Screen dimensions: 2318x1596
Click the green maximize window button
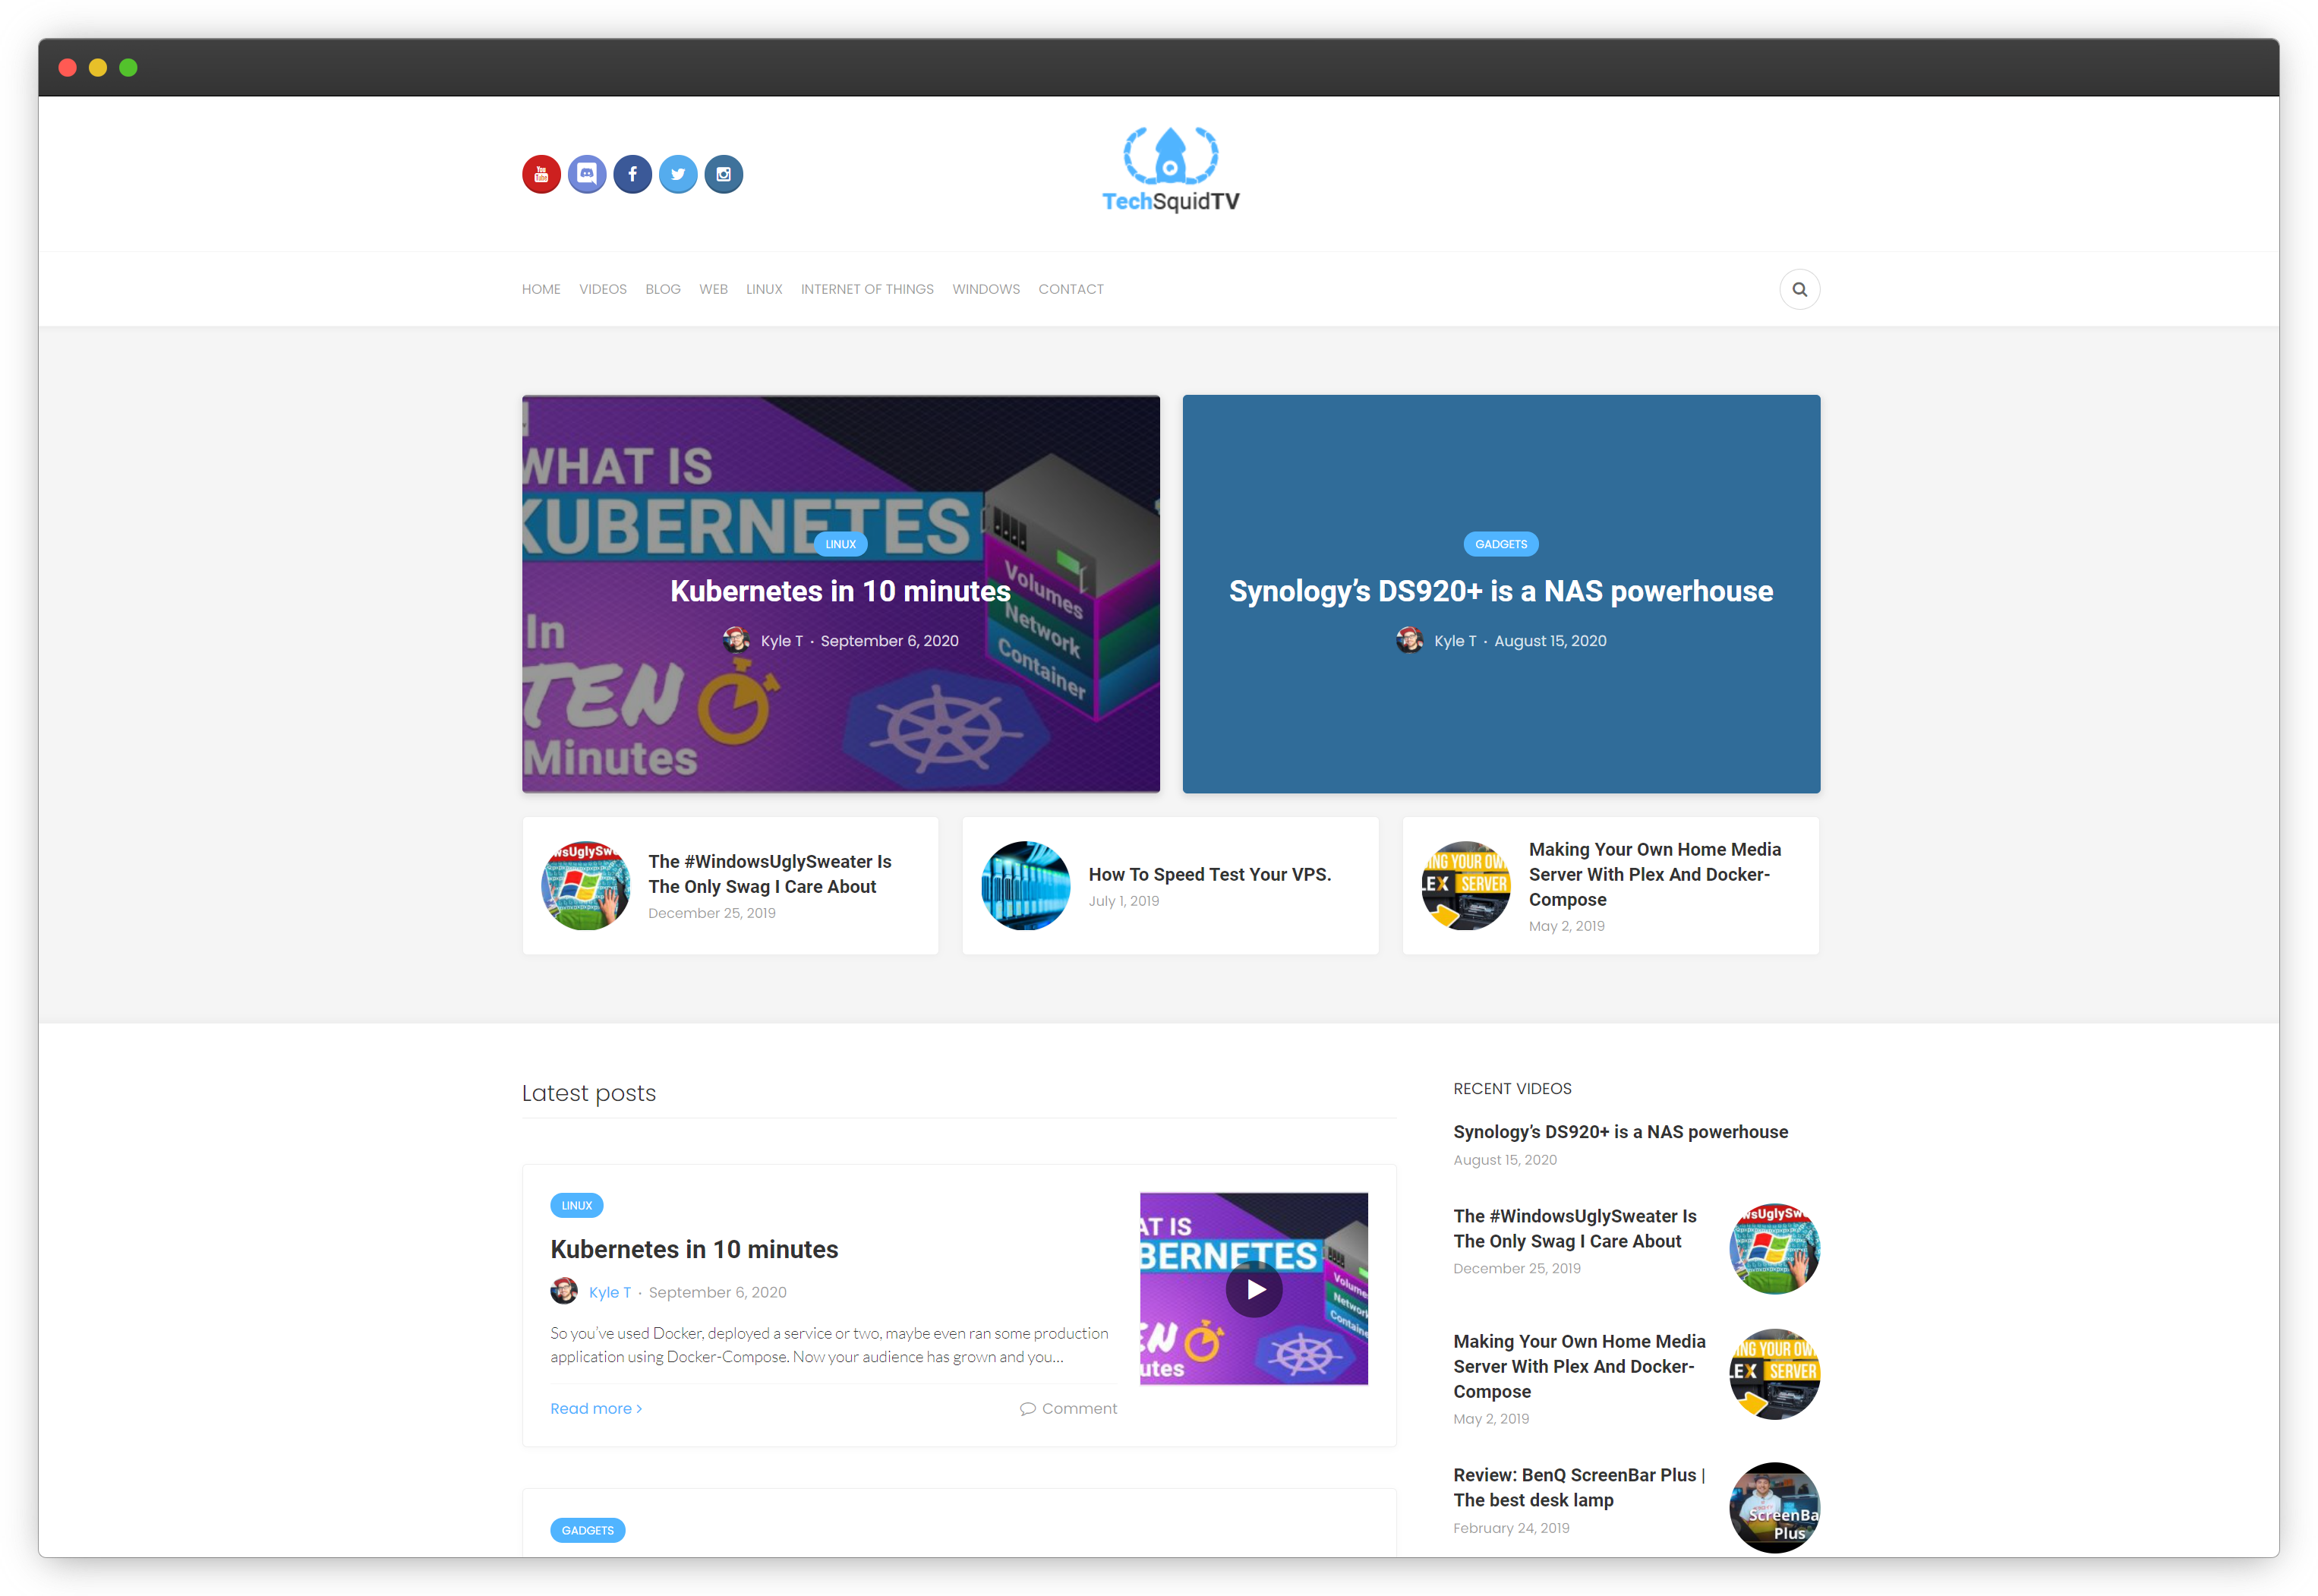128,67
